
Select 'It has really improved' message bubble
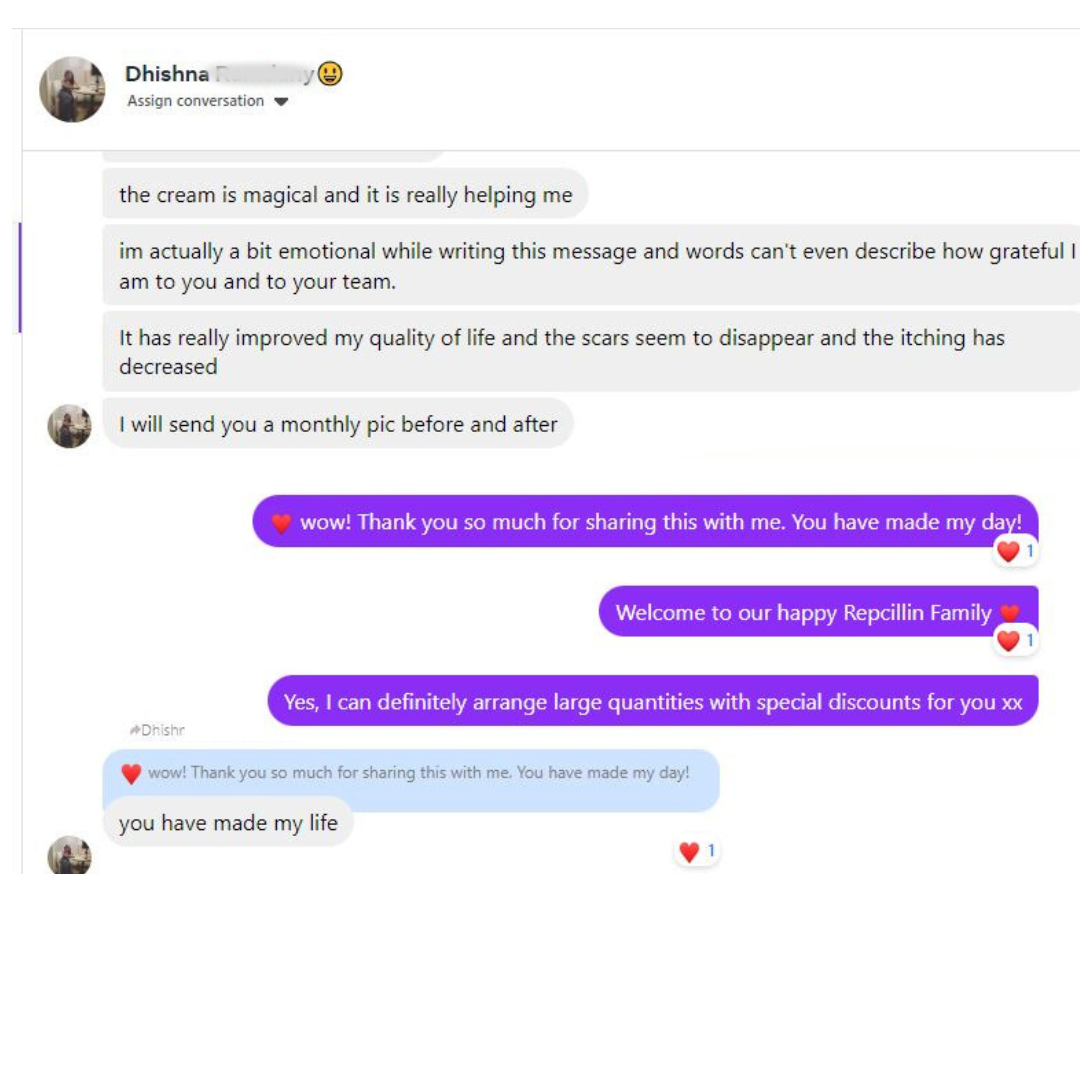click(592, 352)
